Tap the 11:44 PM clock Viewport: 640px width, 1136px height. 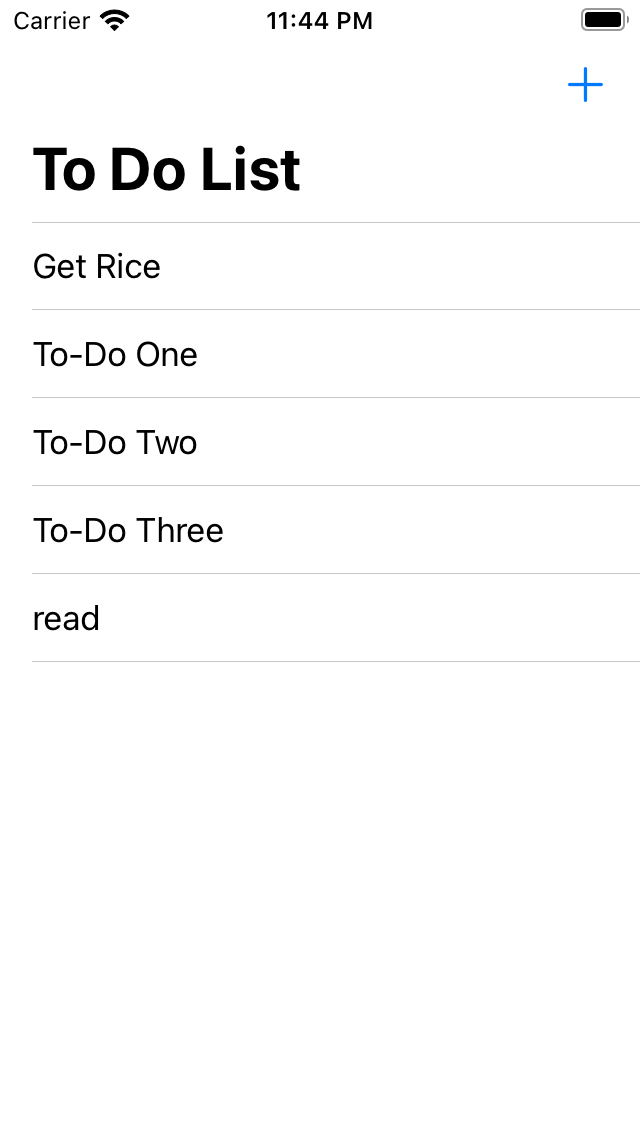(x=319, y=21)
